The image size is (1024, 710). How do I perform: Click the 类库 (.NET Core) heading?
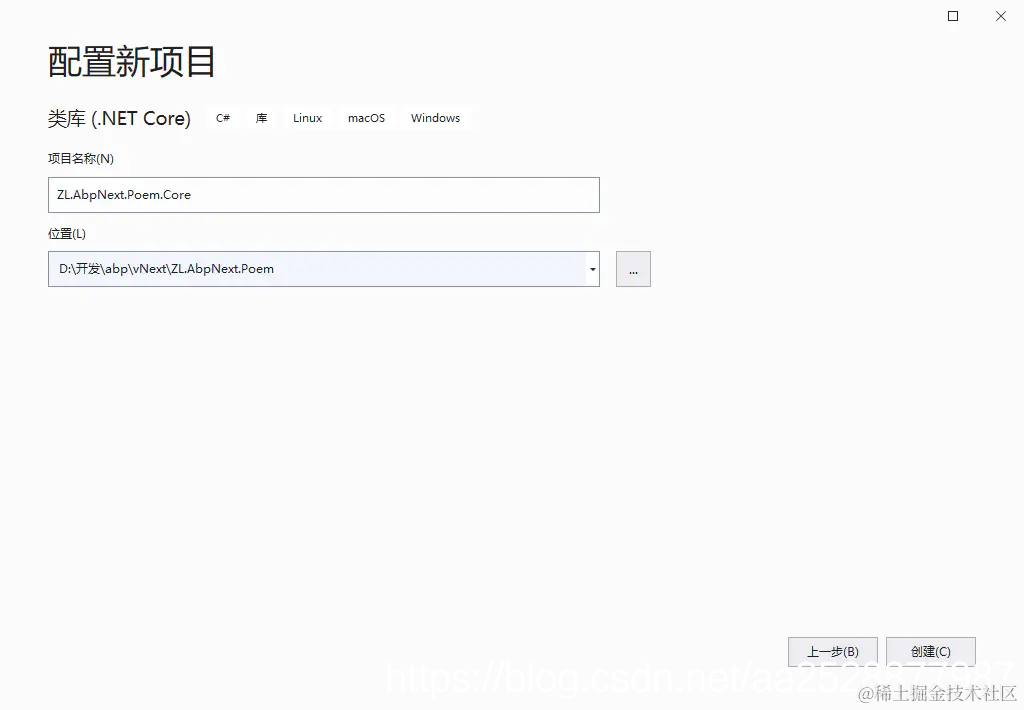coord(119,118)
